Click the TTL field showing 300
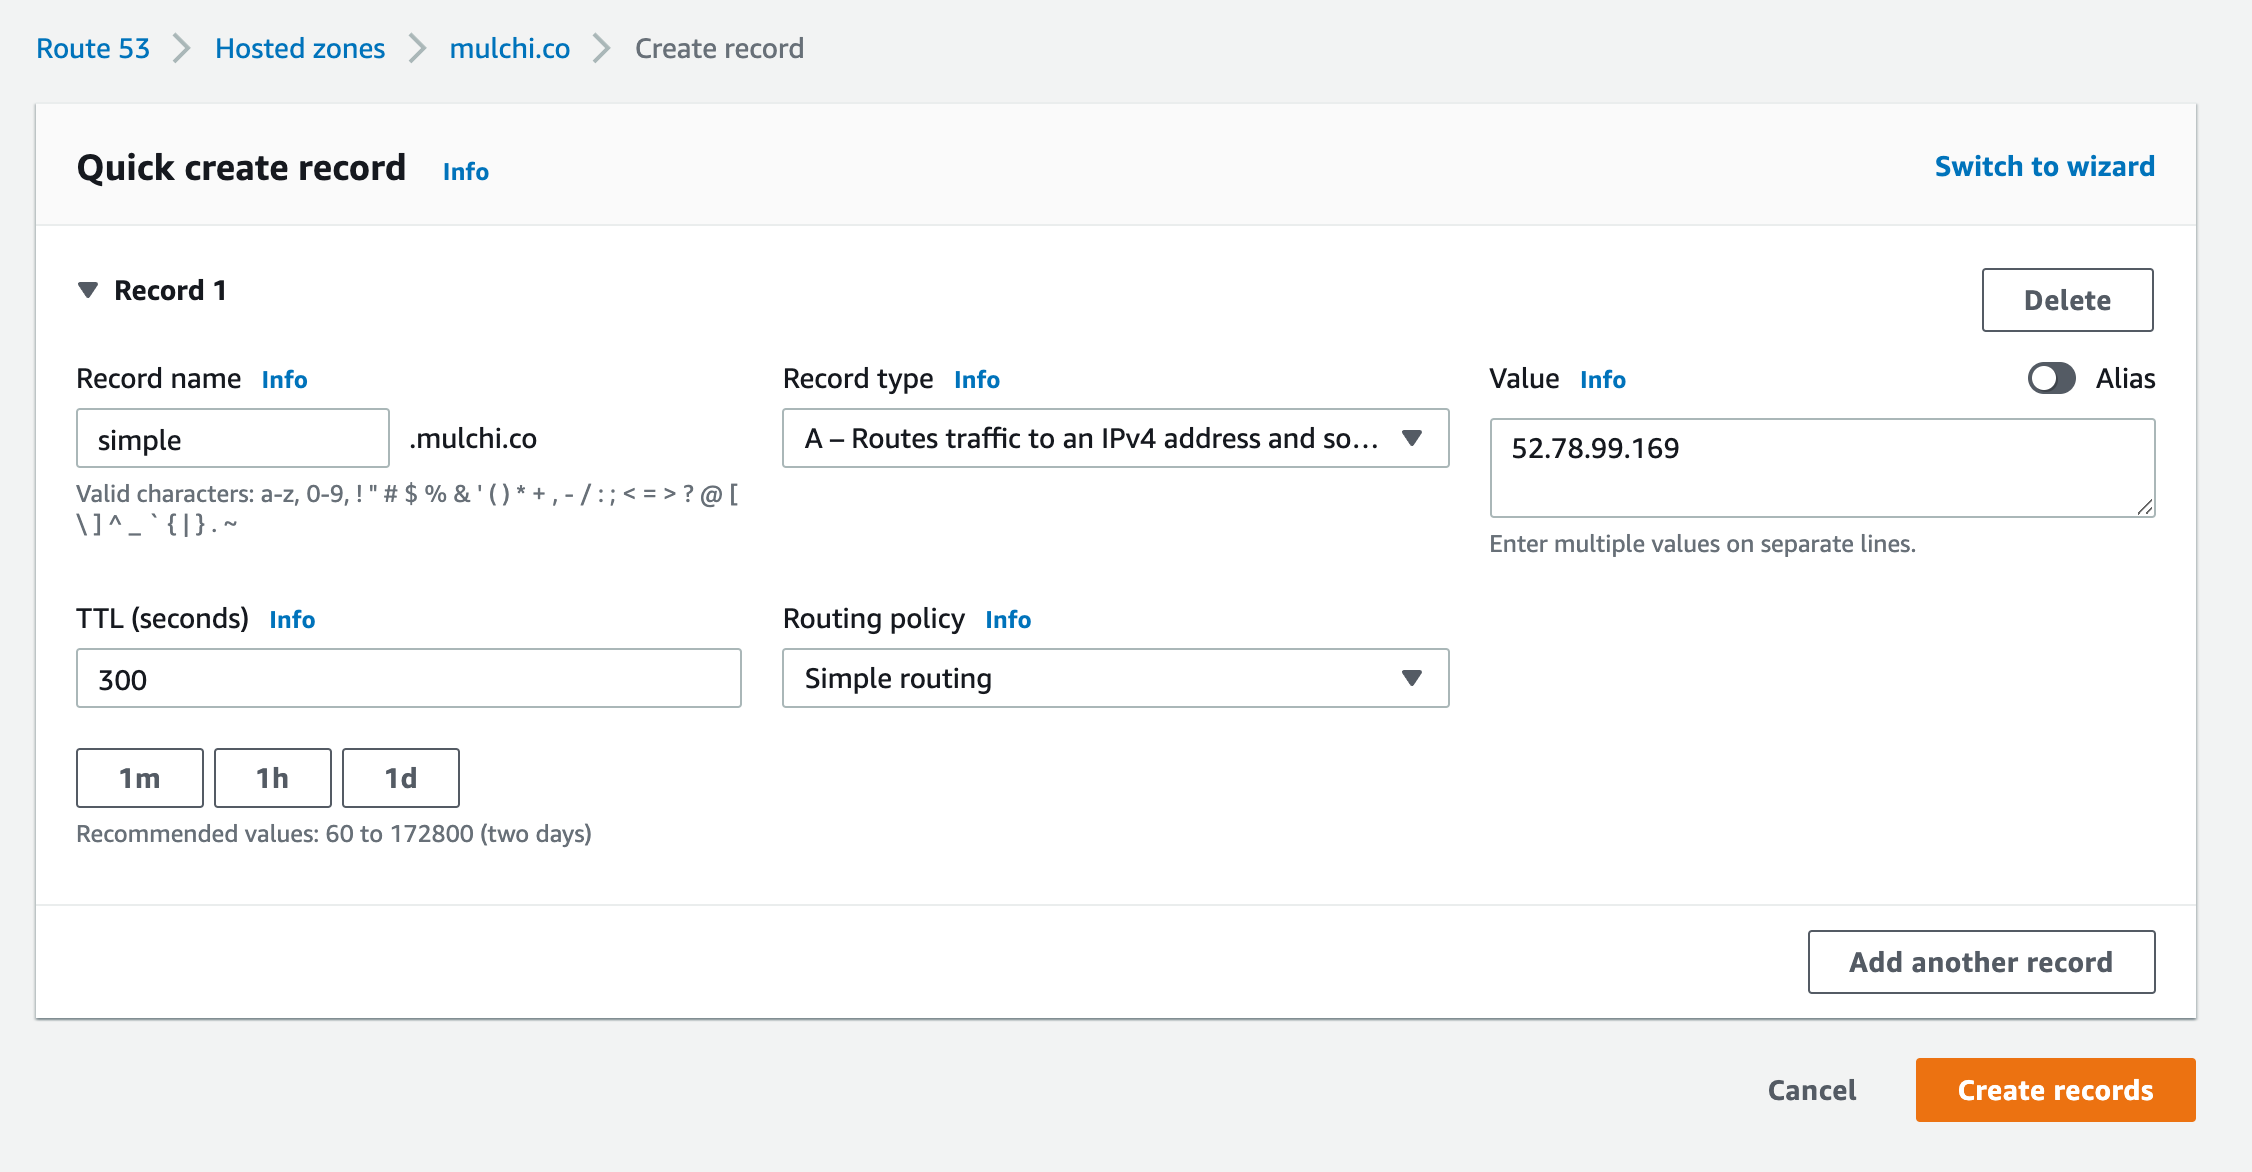This screenshot has width=2252, height=1172. 409,678
